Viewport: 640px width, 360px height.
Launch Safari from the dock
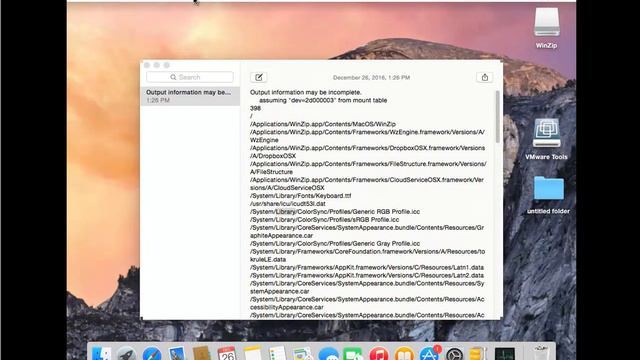pyautogui.click(x=151, y=353)
